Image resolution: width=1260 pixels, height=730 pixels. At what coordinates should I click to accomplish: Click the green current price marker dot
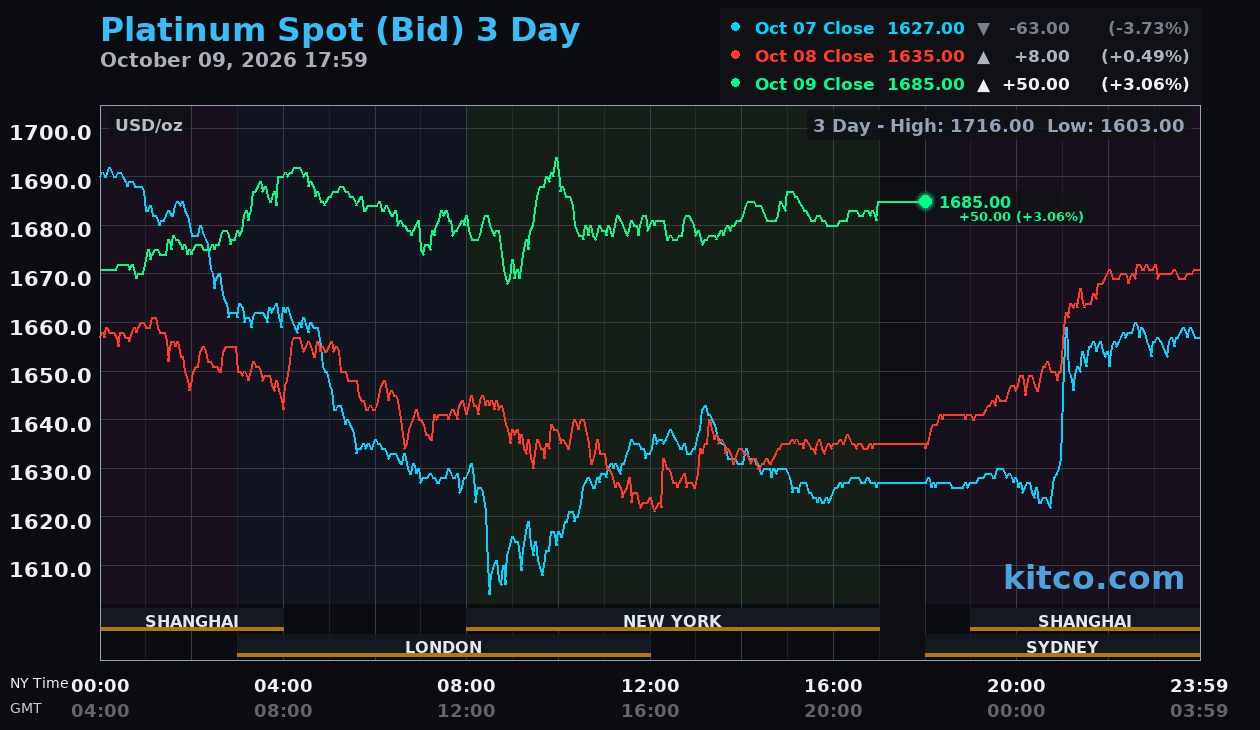pos(925,202)
